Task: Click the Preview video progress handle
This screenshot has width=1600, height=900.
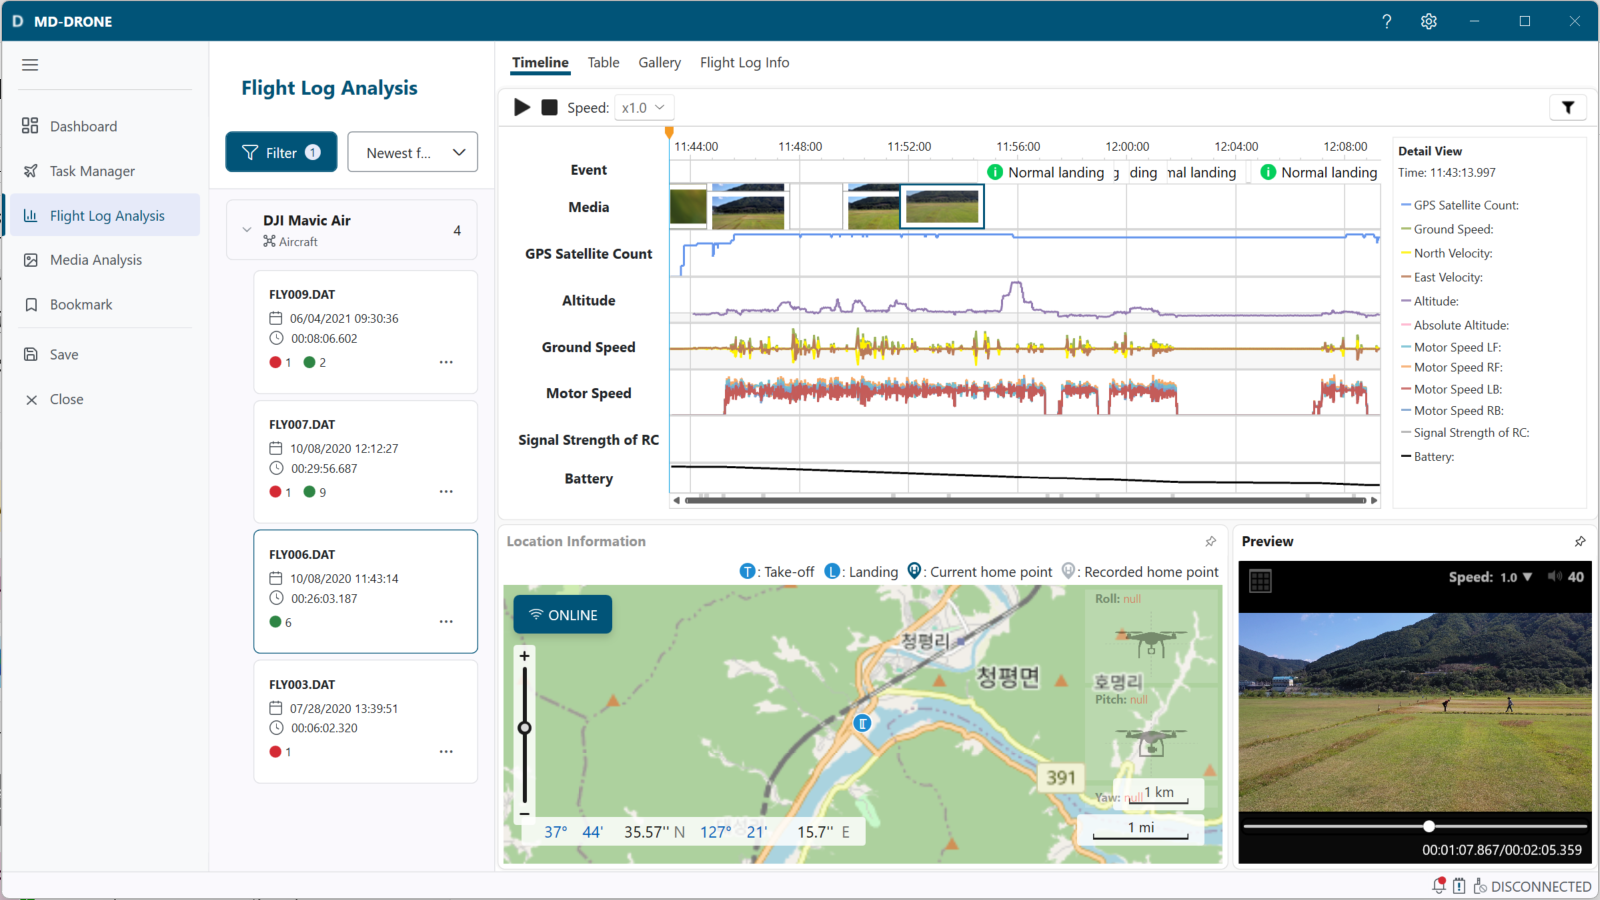Action: 1429,826
